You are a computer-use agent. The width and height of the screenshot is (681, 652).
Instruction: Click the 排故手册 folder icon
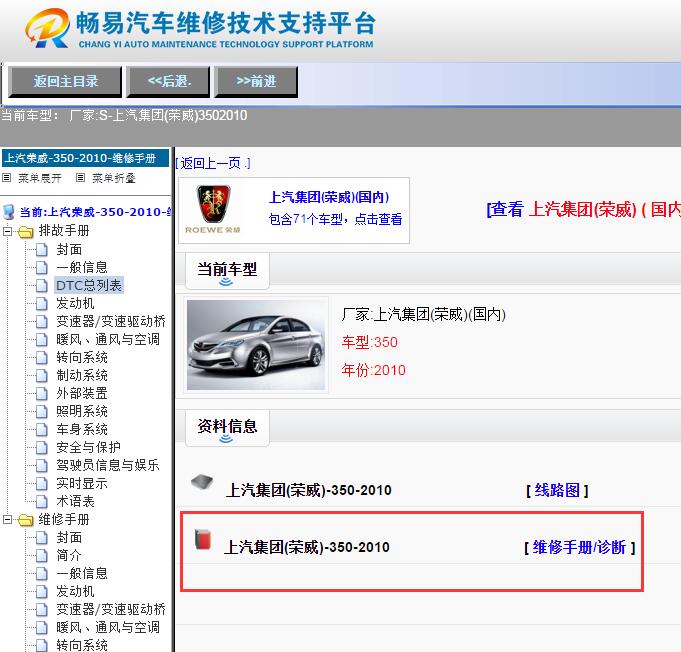coord(26,232)
